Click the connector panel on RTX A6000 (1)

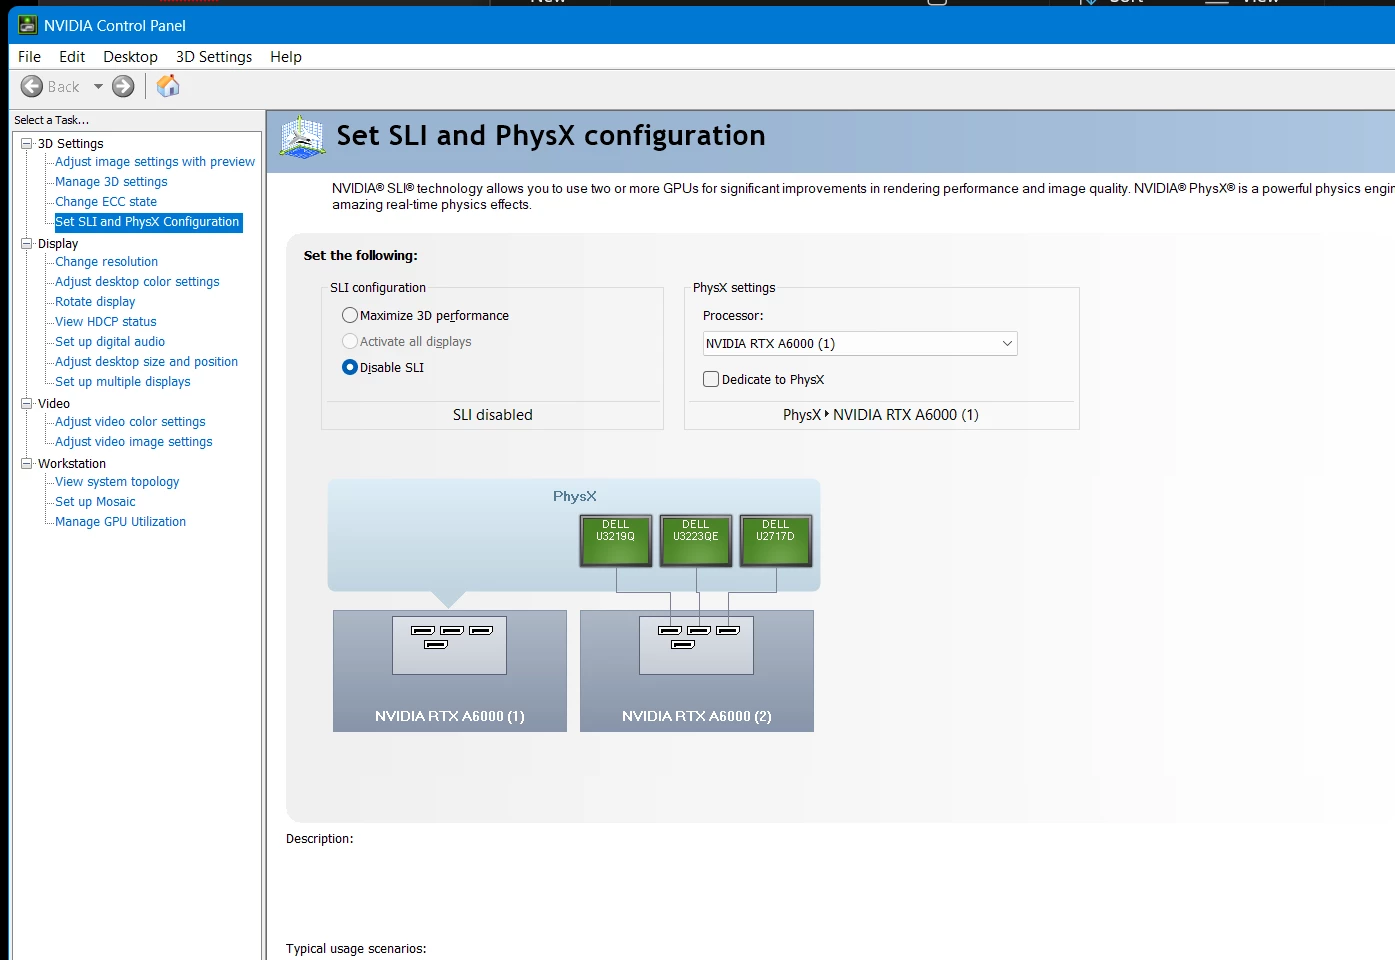coord(450,645)
